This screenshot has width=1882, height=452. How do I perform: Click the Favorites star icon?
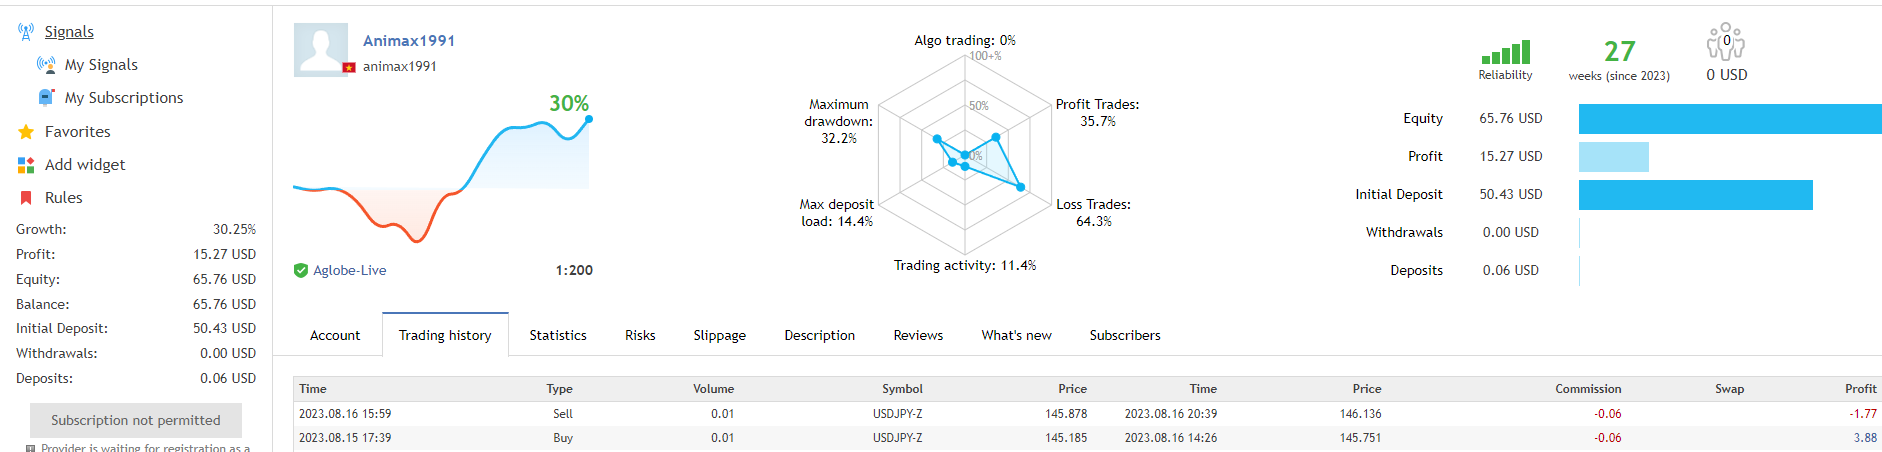pos(26,132)
